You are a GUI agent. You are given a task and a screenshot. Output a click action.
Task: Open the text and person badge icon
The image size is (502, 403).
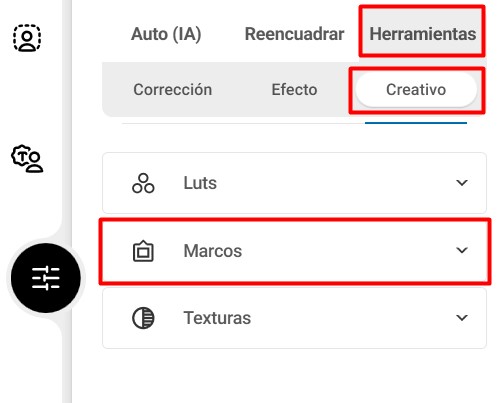pyautogui.click(x=27, y=159)
